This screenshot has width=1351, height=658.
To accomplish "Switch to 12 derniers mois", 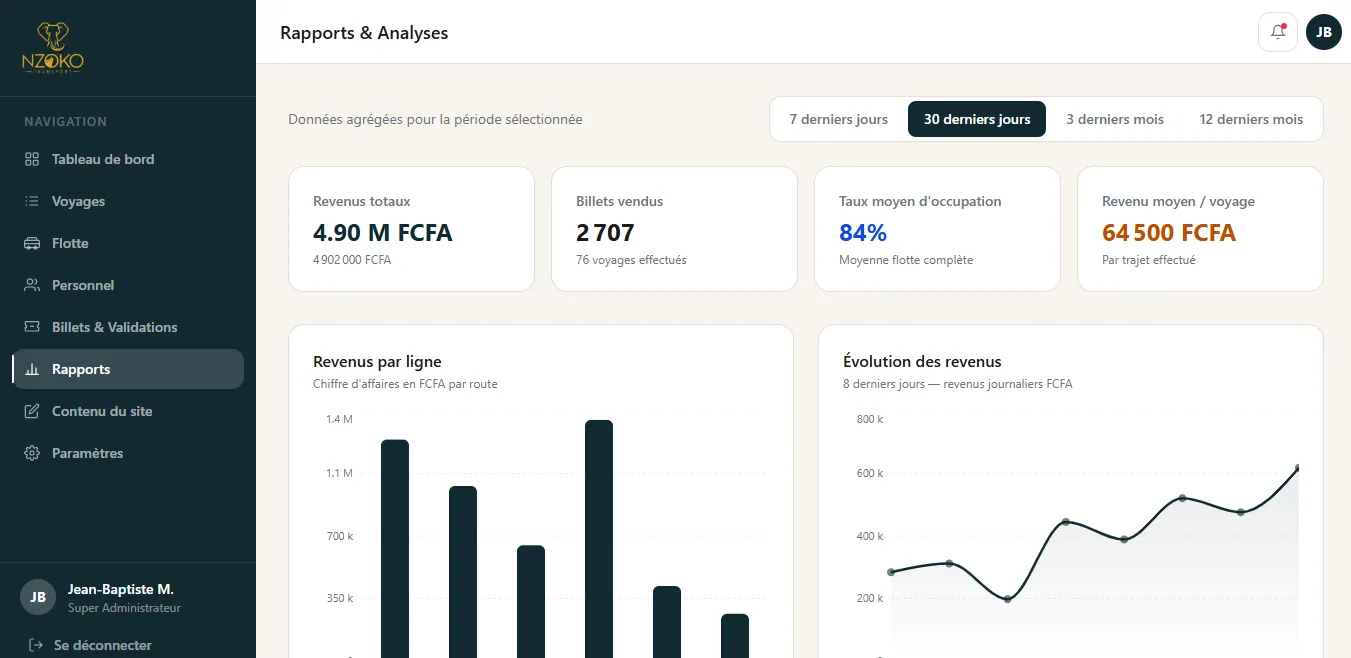I will point(1251,119).
